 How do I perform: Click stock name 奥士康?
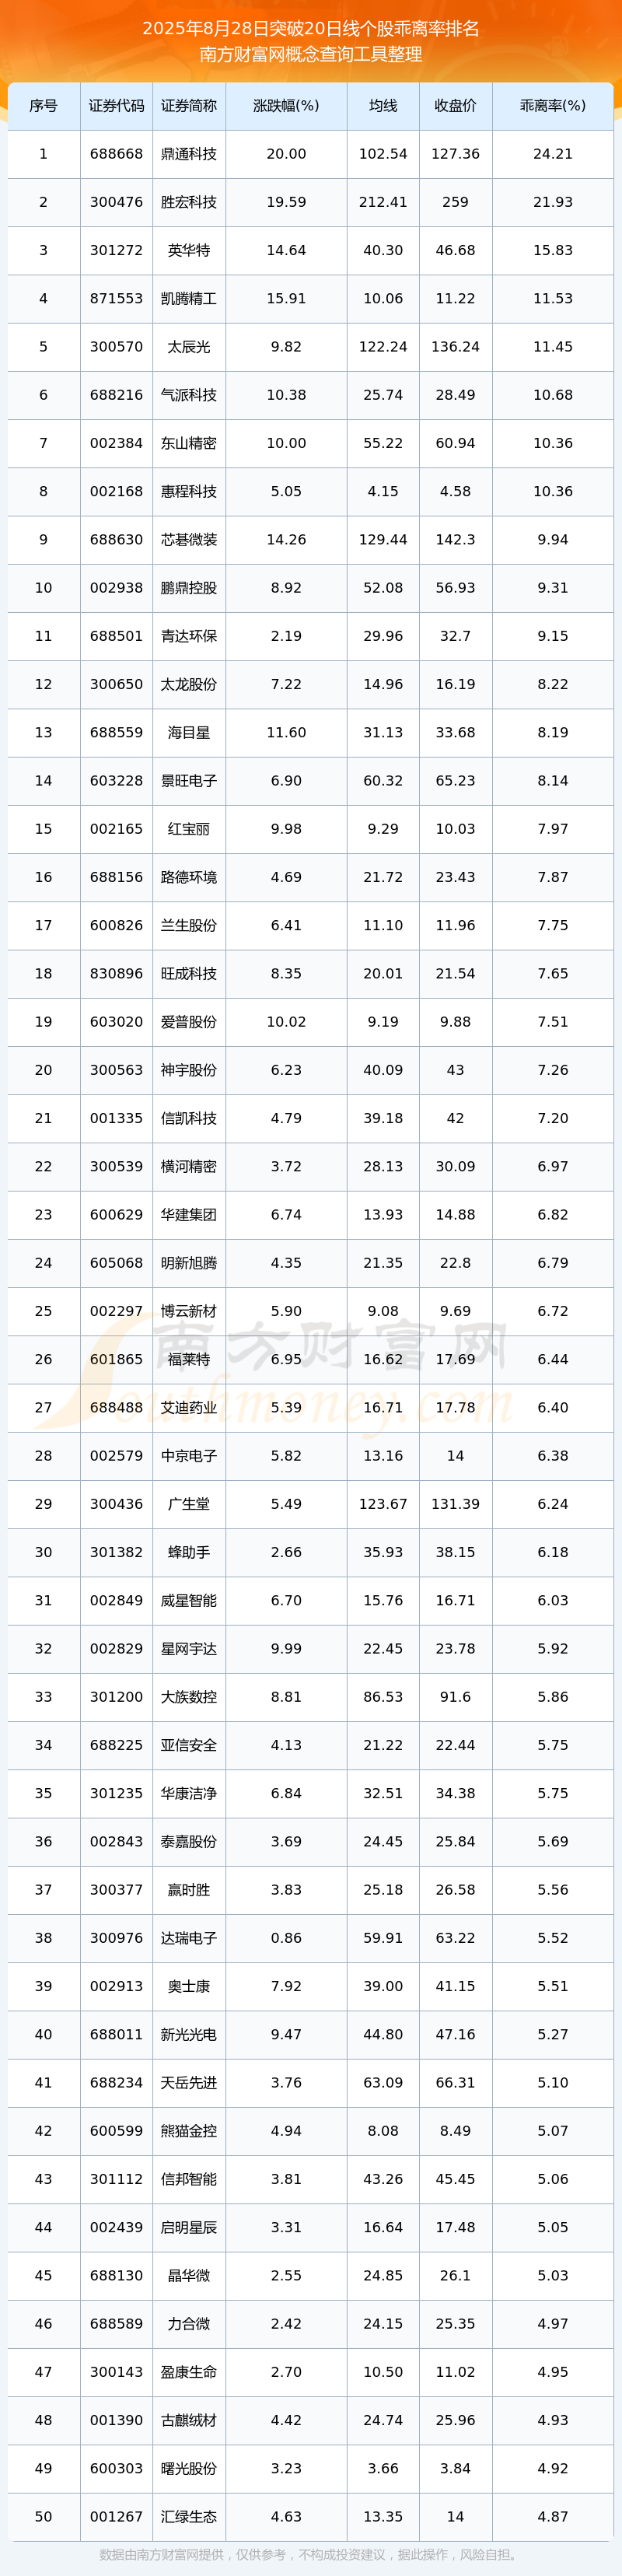click(189, 1987)
